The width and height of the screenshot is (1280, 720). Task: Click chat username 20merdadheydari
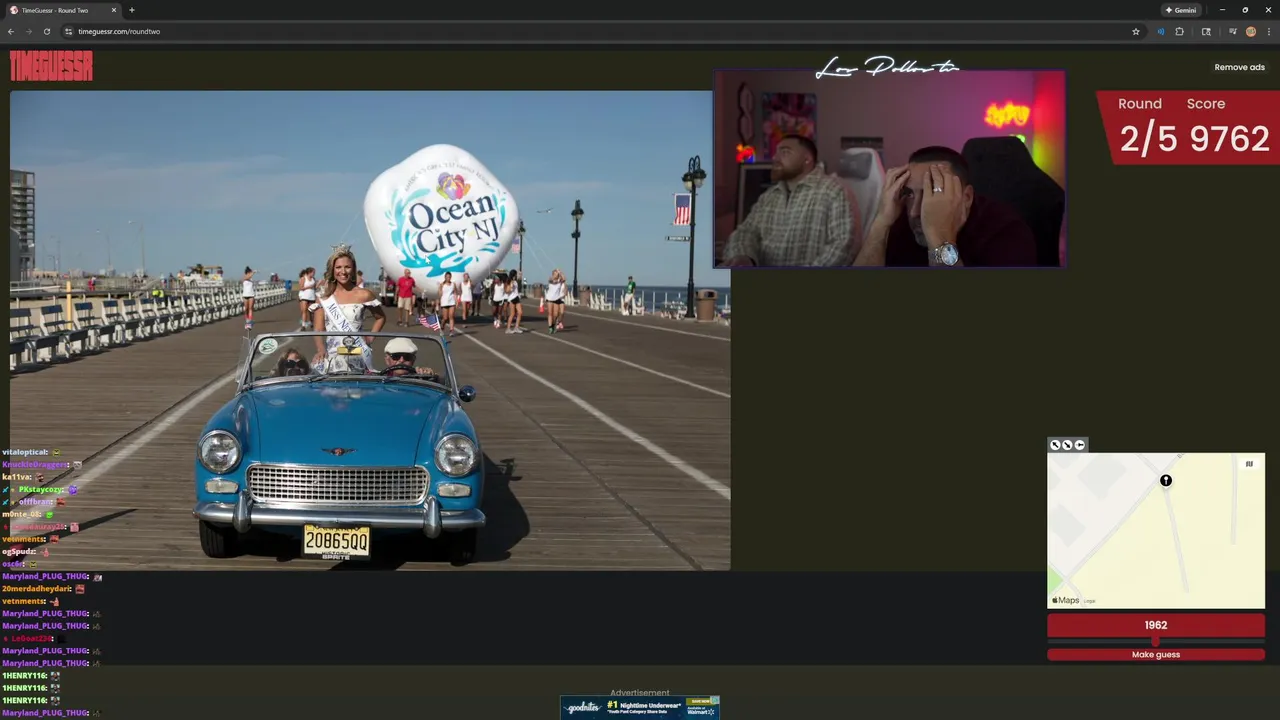coord(35,589)
